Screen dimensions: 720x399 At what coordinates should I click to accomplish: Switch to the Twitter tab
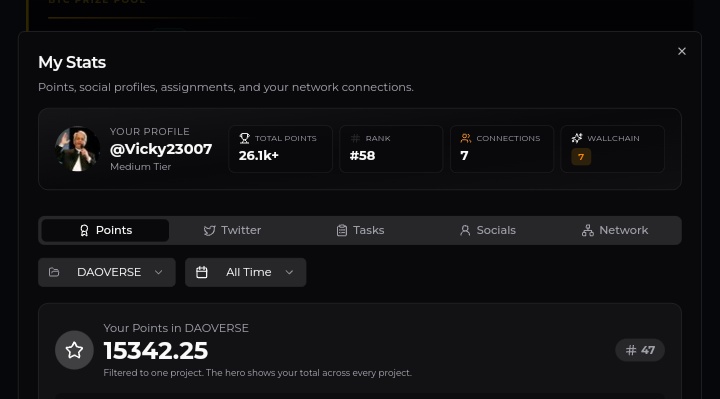point(232,230)
